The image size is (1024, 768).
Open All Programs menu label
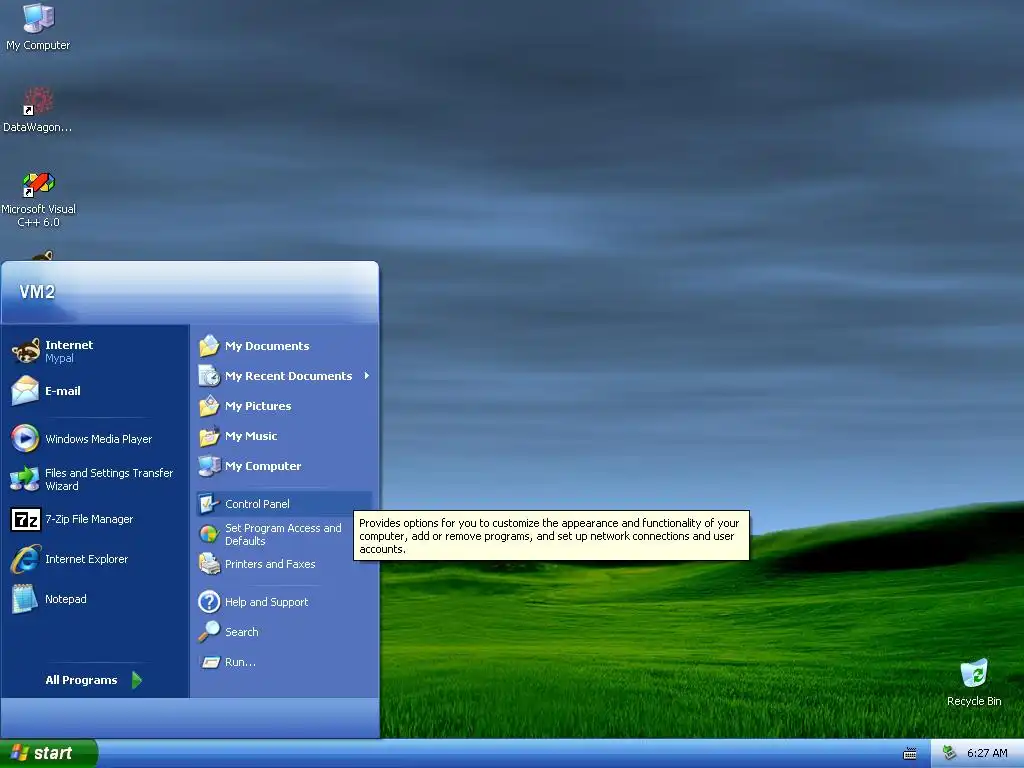pyautogui.click(x=81, y=680)
